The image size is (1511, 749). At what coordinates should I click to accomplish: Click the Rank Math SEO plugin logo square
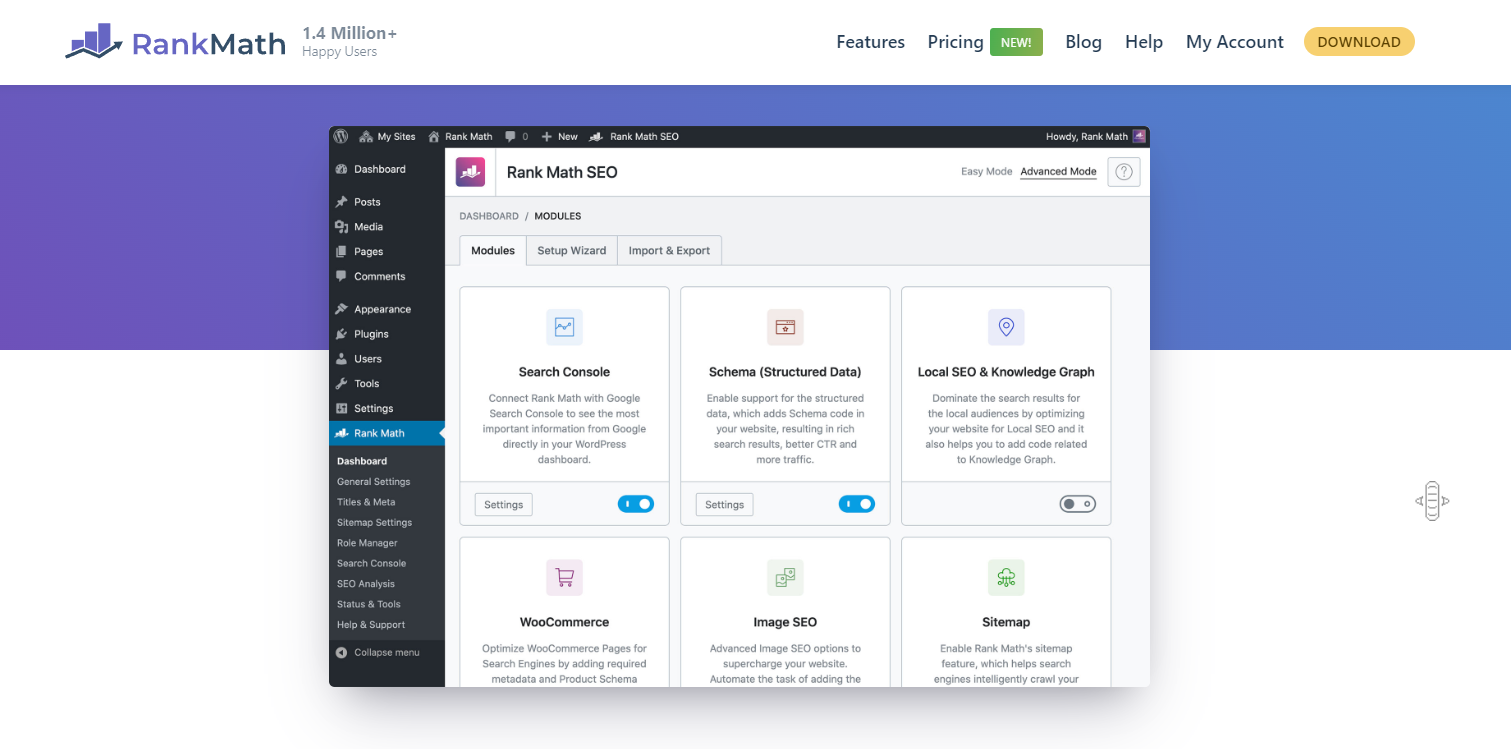pyautogui.click(x=471, y=172)
